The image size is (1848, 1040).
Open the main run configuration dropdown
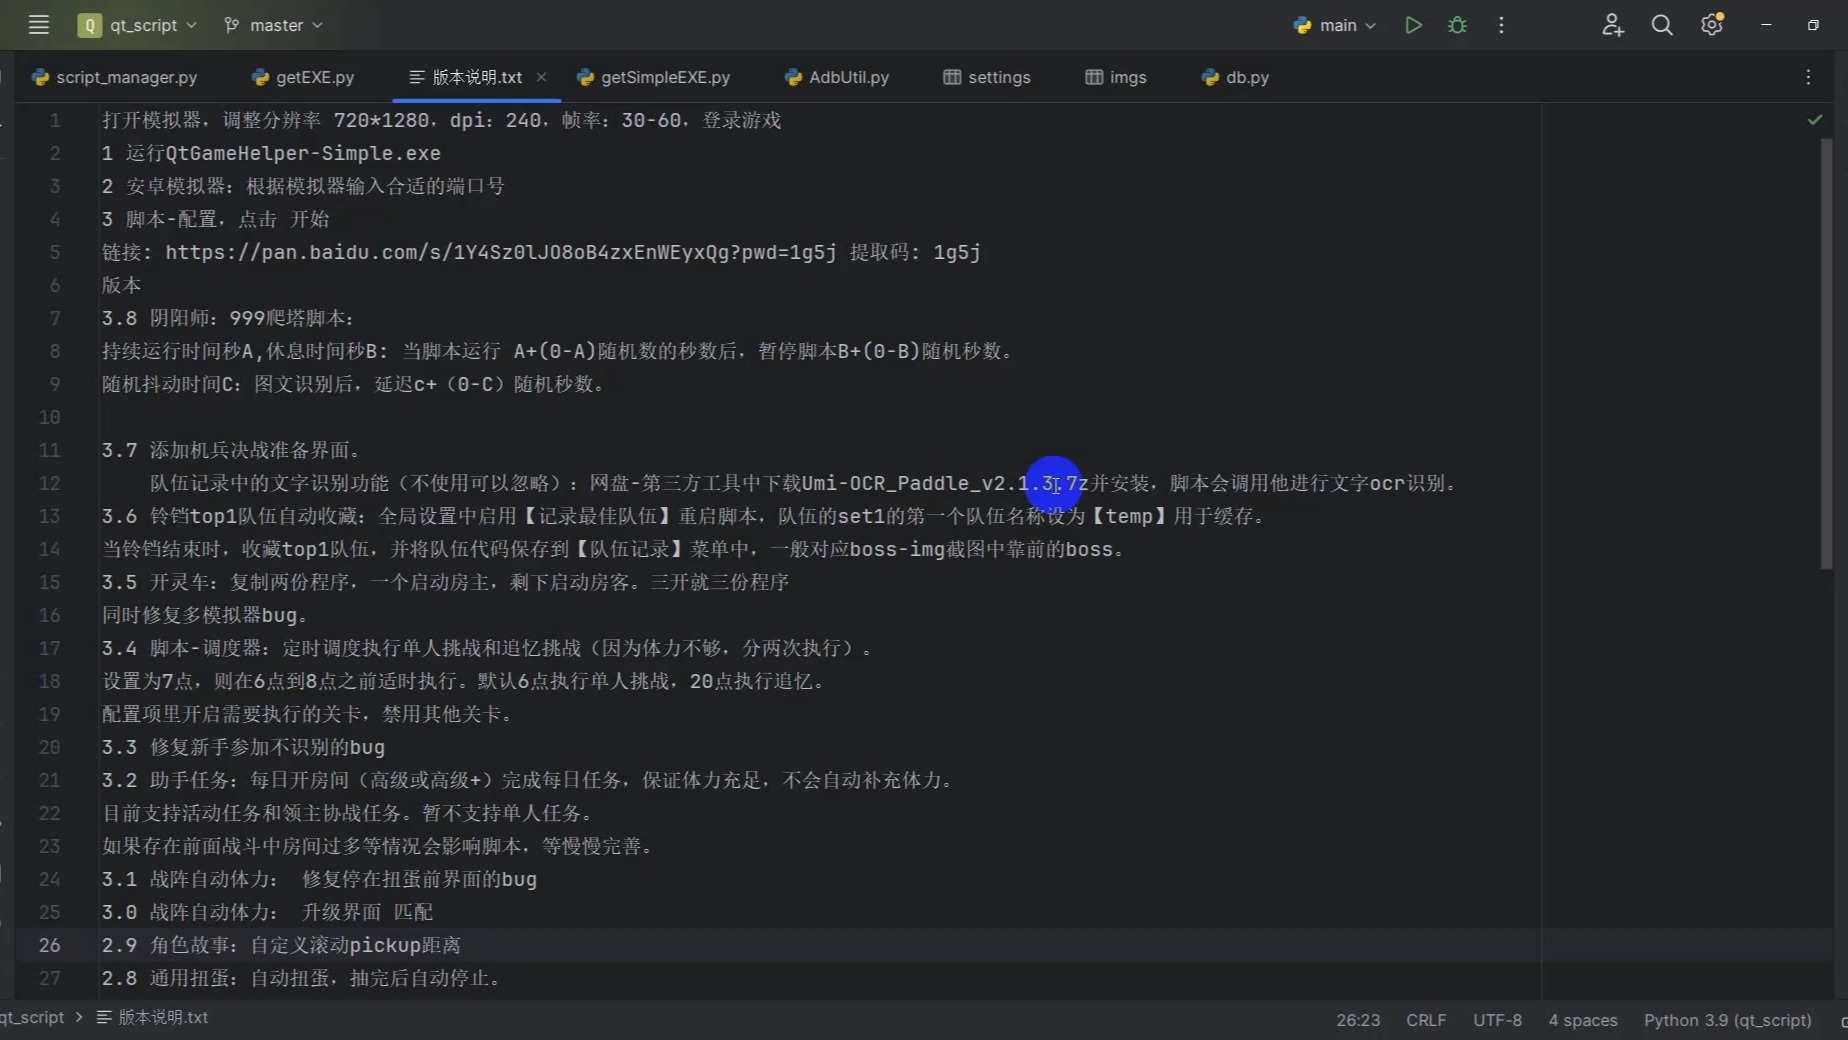1335,25
